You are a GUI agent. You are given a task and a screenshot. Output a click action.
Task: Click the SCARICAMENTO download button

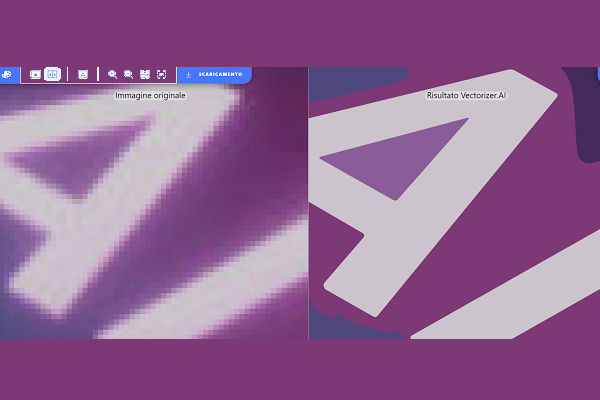click(x=214, y=75)
